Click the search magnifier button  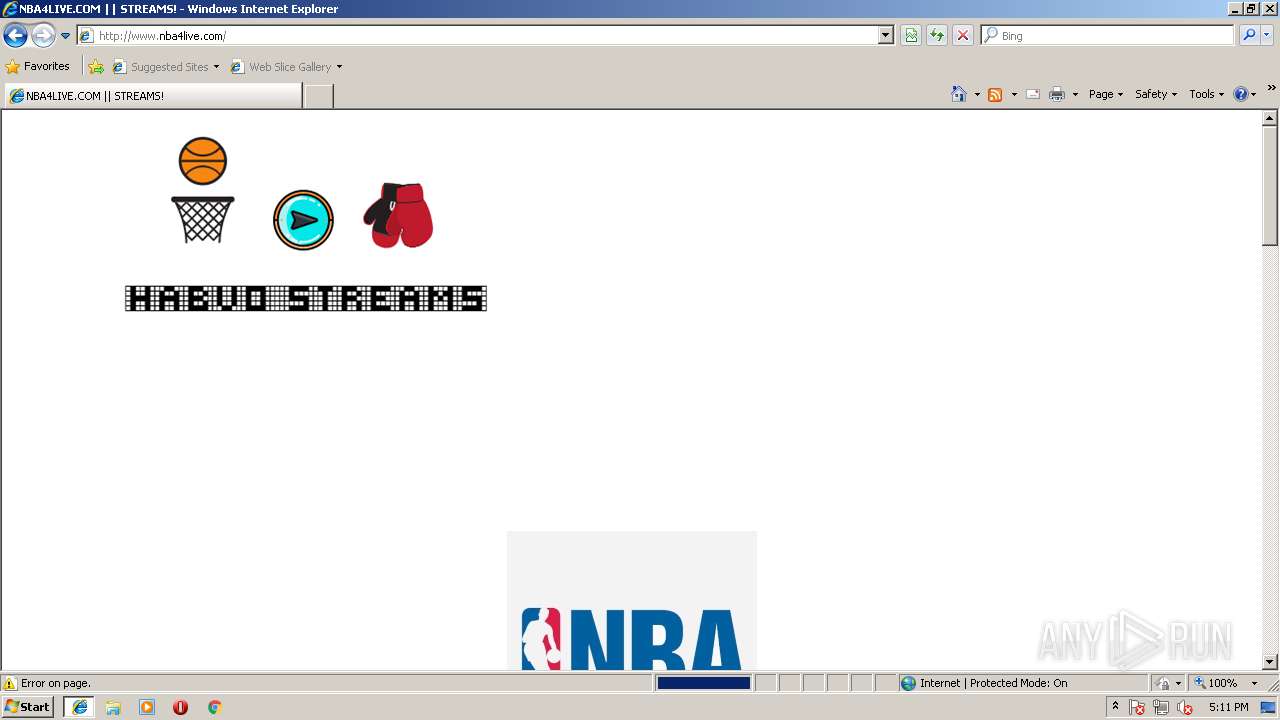(x=1249, y=35)
